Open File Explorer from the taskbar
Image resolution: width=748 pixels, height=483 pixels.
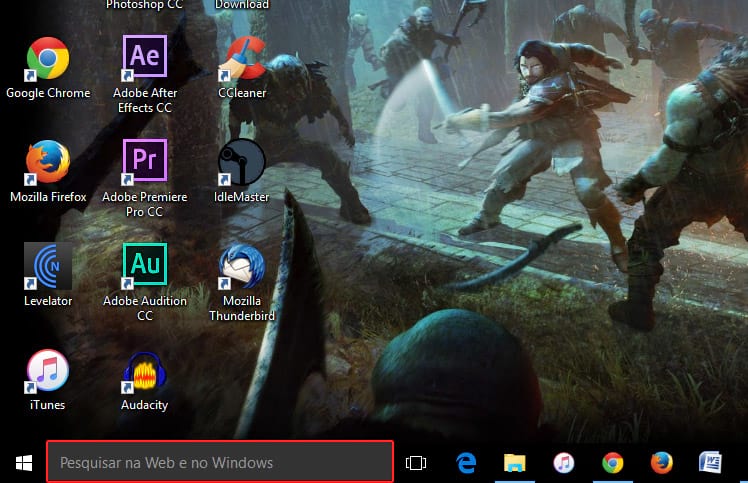(x=515, y=463)
